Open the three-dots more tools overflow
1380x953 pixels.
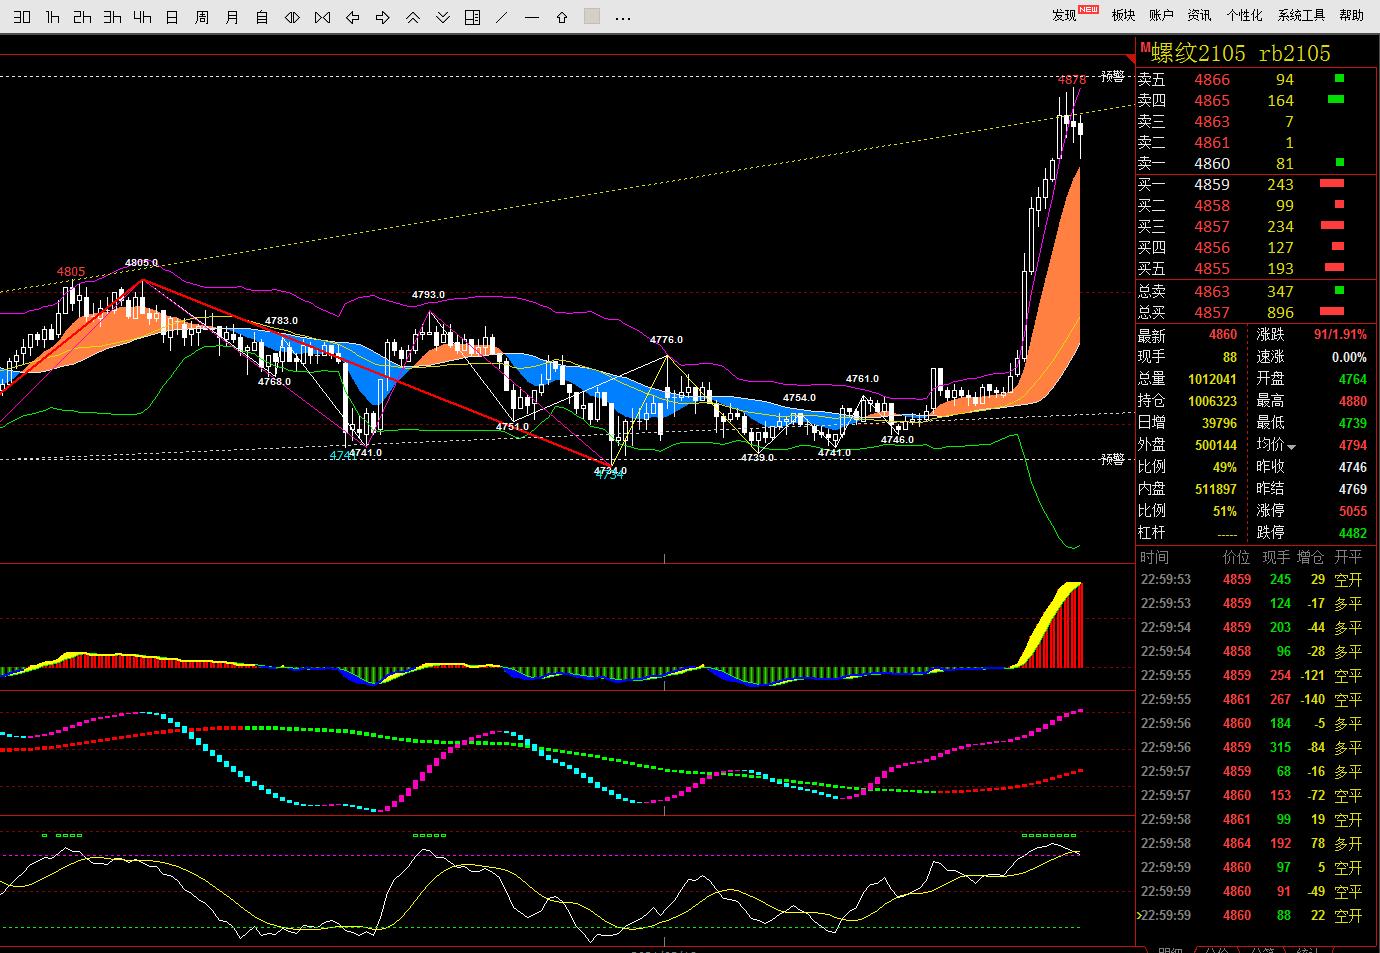(x=622, y=17)
